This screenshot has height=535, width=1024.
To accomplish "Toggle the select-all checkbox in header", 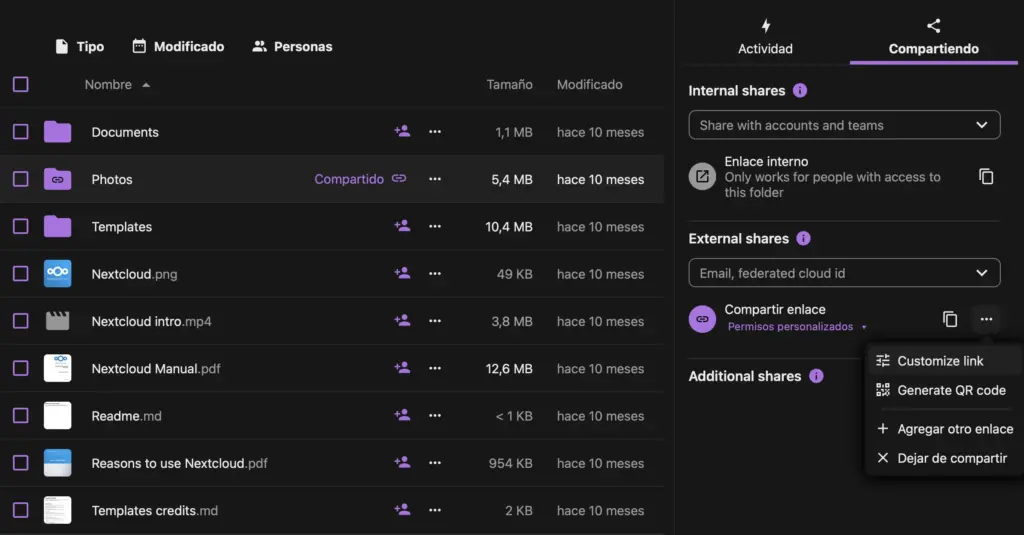I will [21, 85].
